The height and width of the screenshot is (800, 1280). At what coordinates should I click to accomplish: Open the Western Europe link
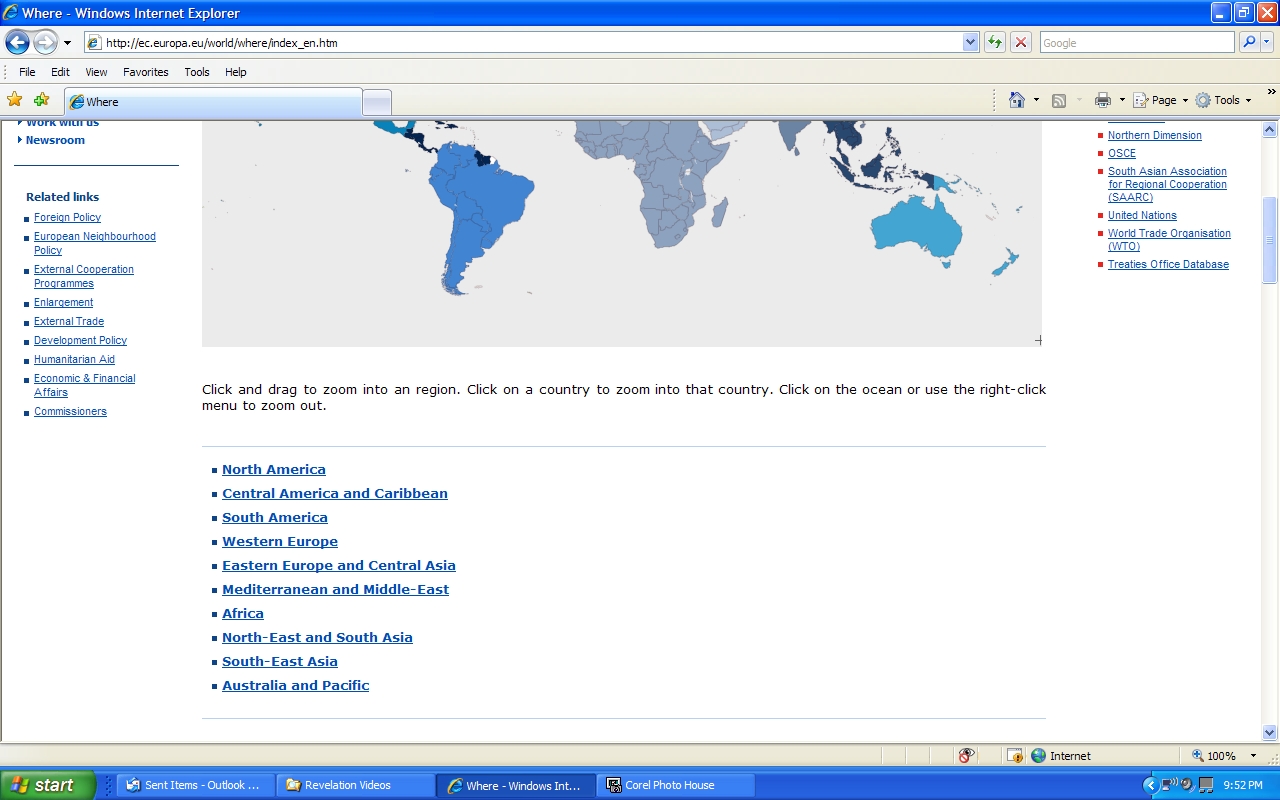(x=280, y=541)
